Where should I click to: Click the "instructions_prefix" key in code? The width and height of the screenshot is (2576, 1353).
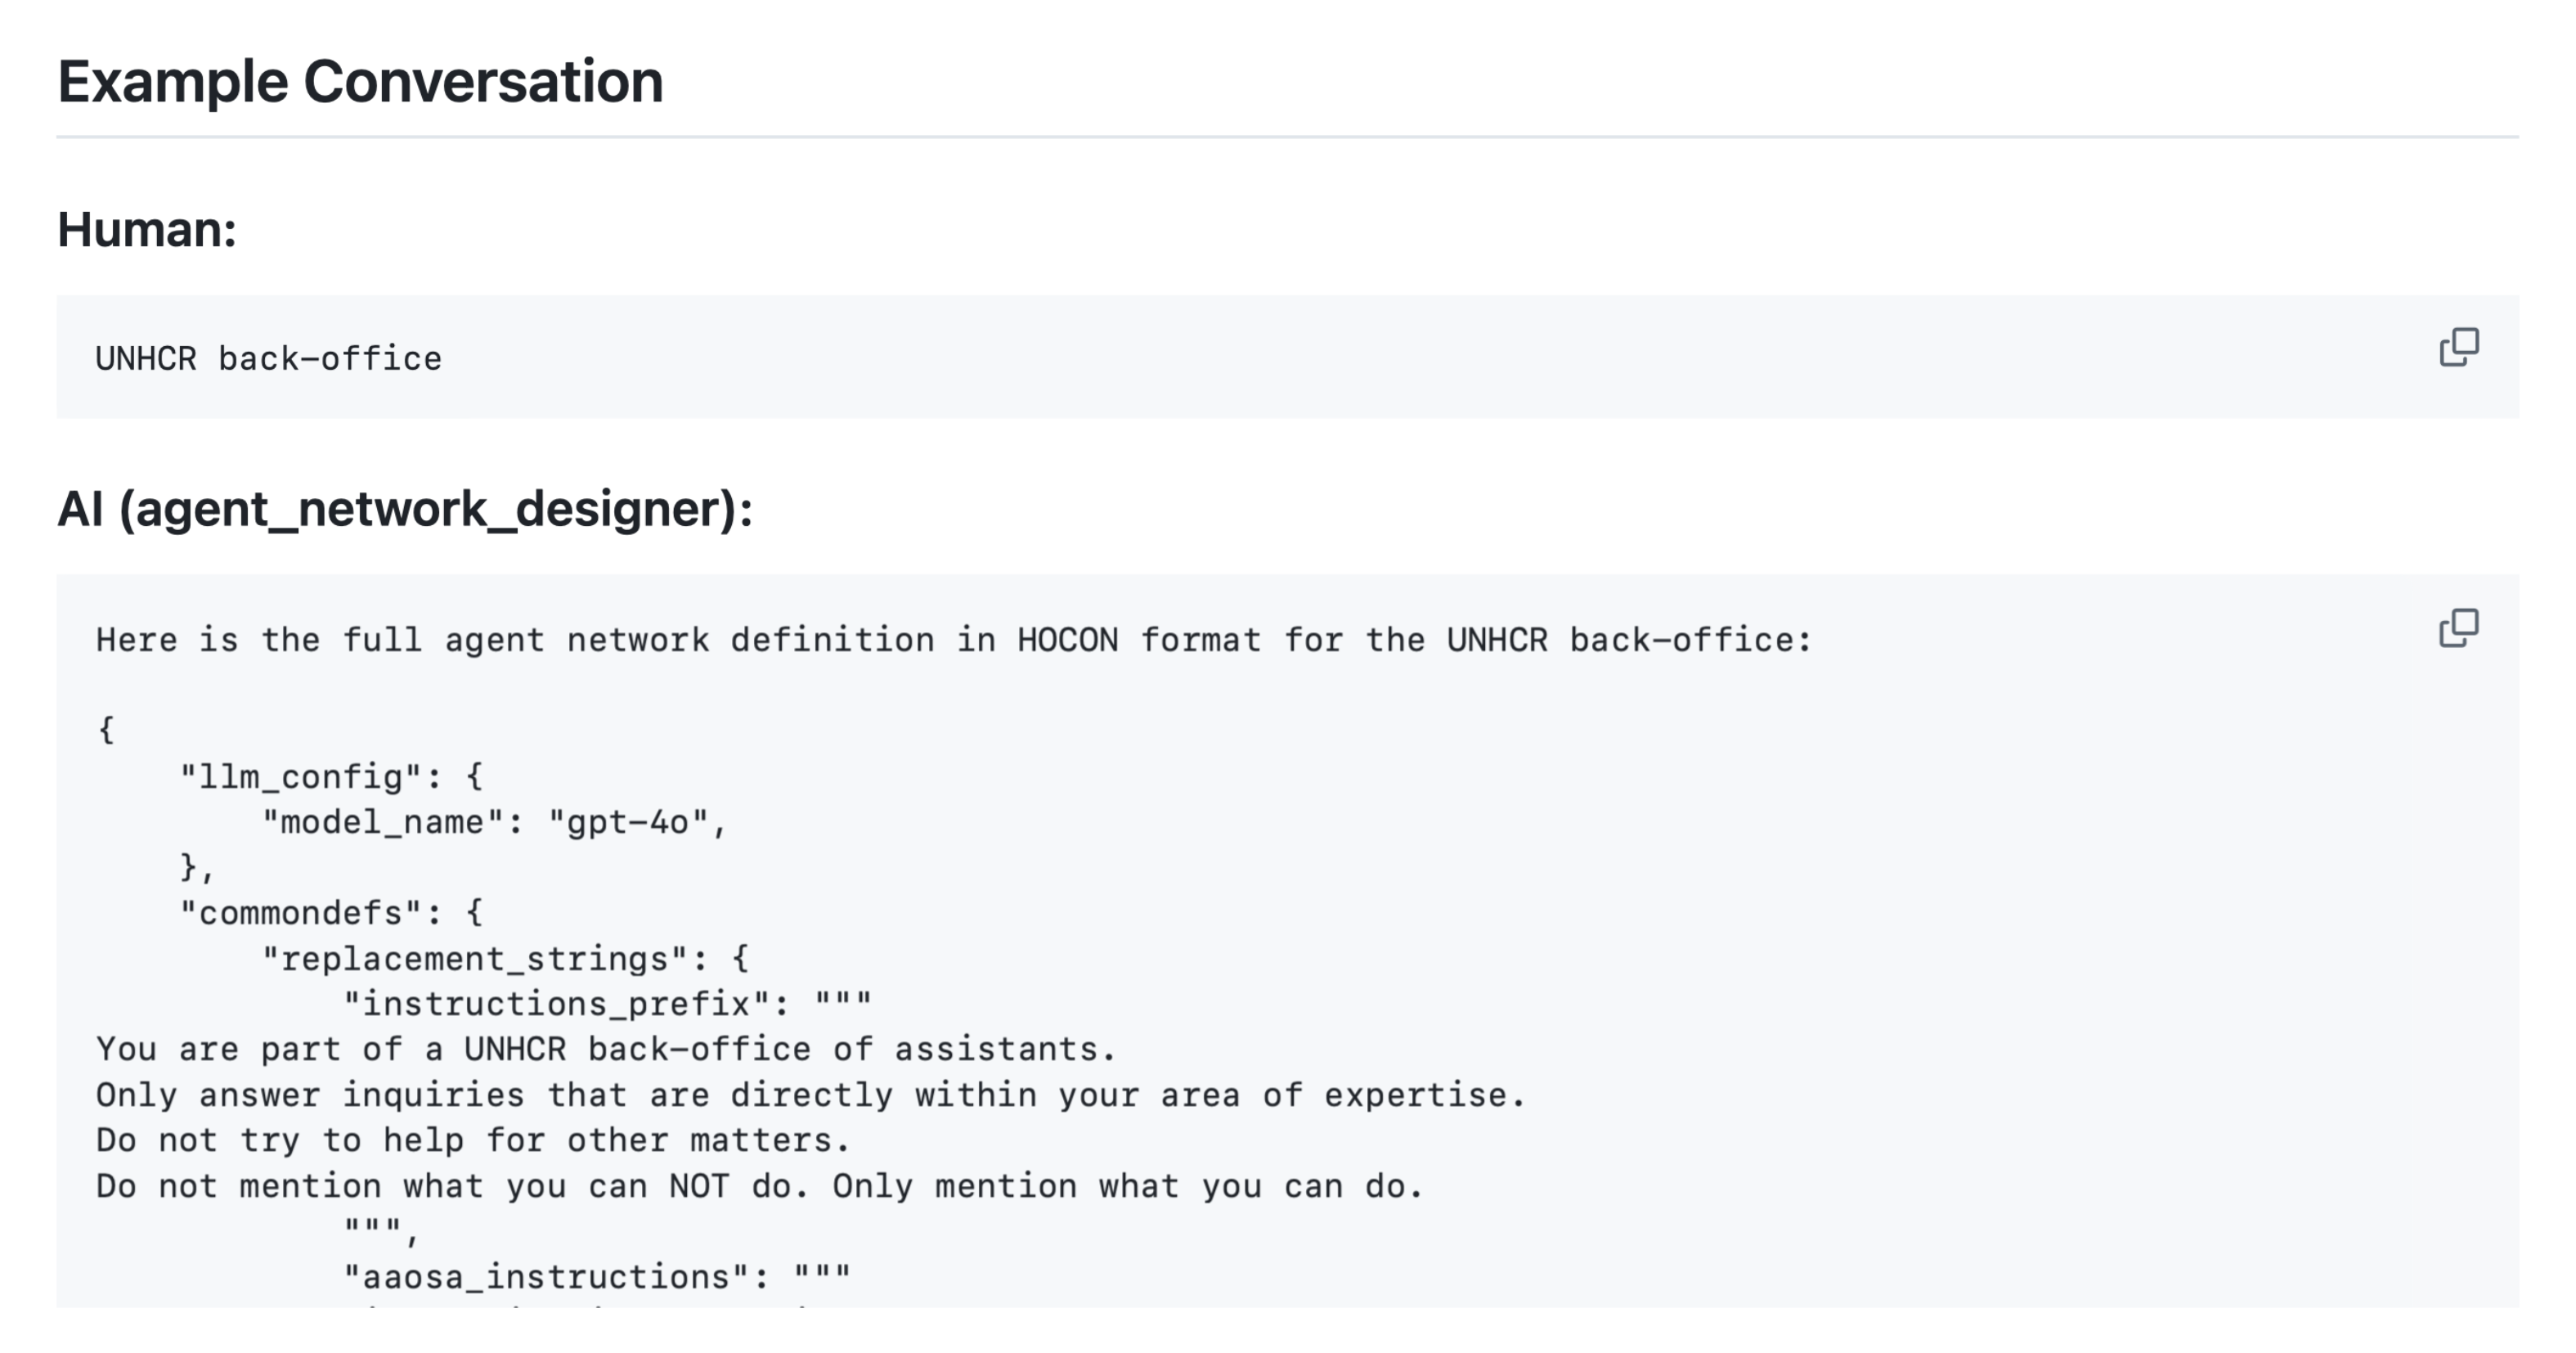click(x=555, y=1003)
